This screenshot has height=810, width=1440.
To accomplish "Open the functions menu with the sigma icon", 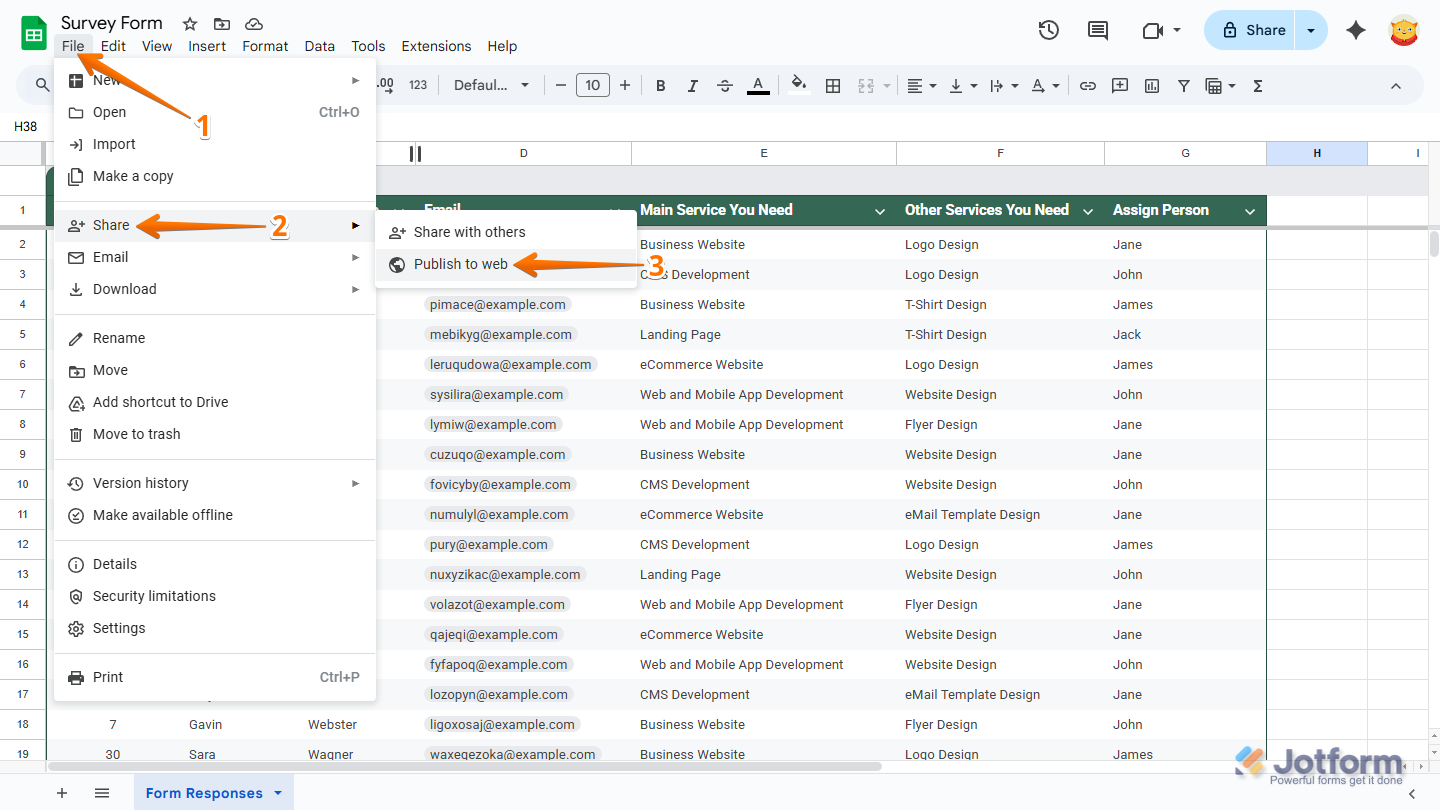I will coord(1256,85).
